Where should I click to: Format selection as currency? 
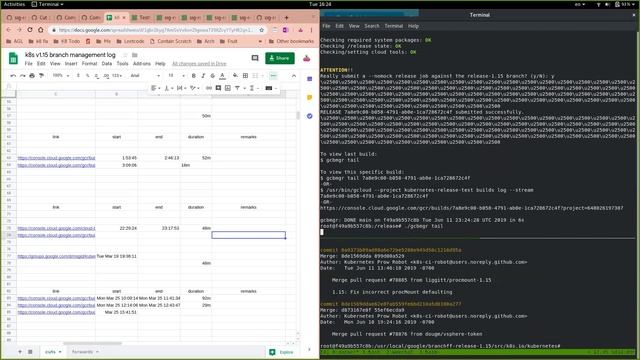tap(78, 76)
